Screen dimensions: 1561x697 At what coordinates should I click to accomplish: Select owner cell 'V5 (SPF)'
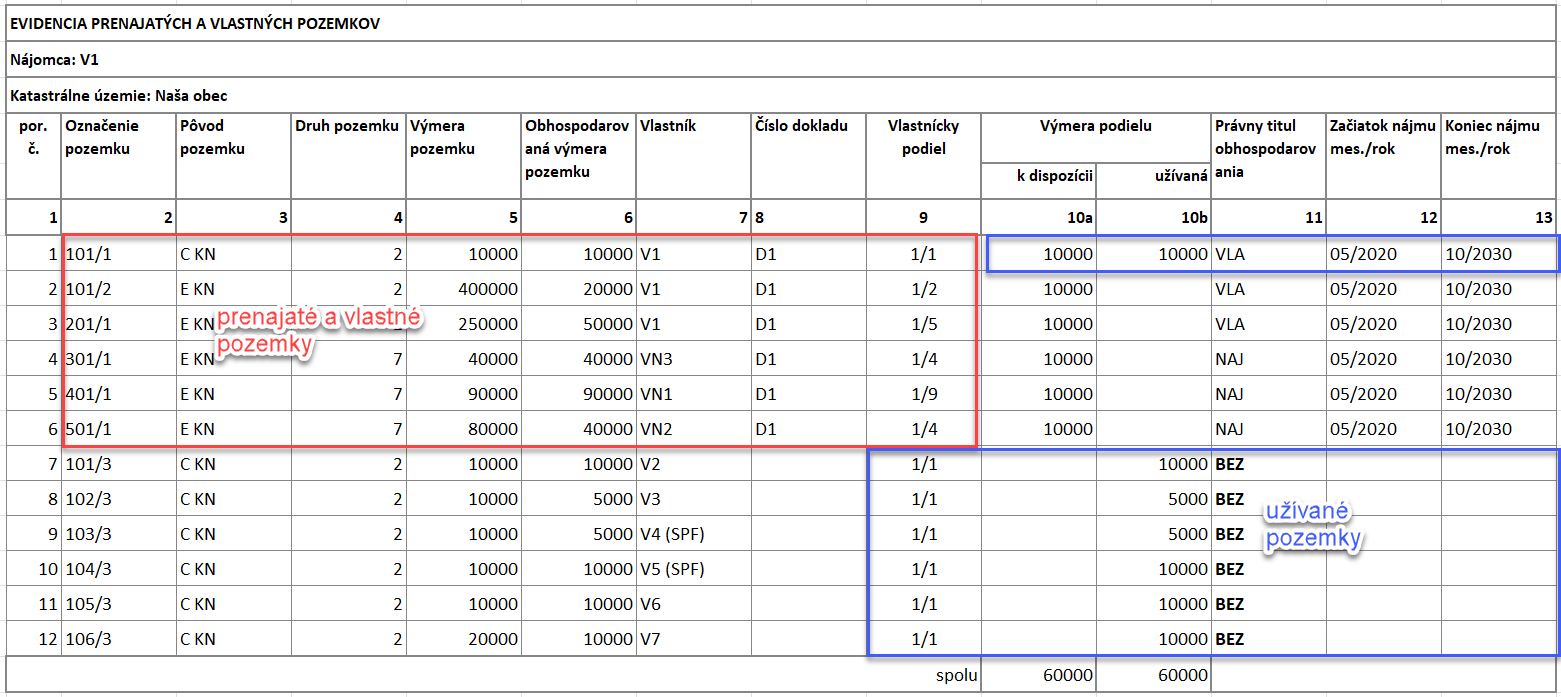point(672,569)
